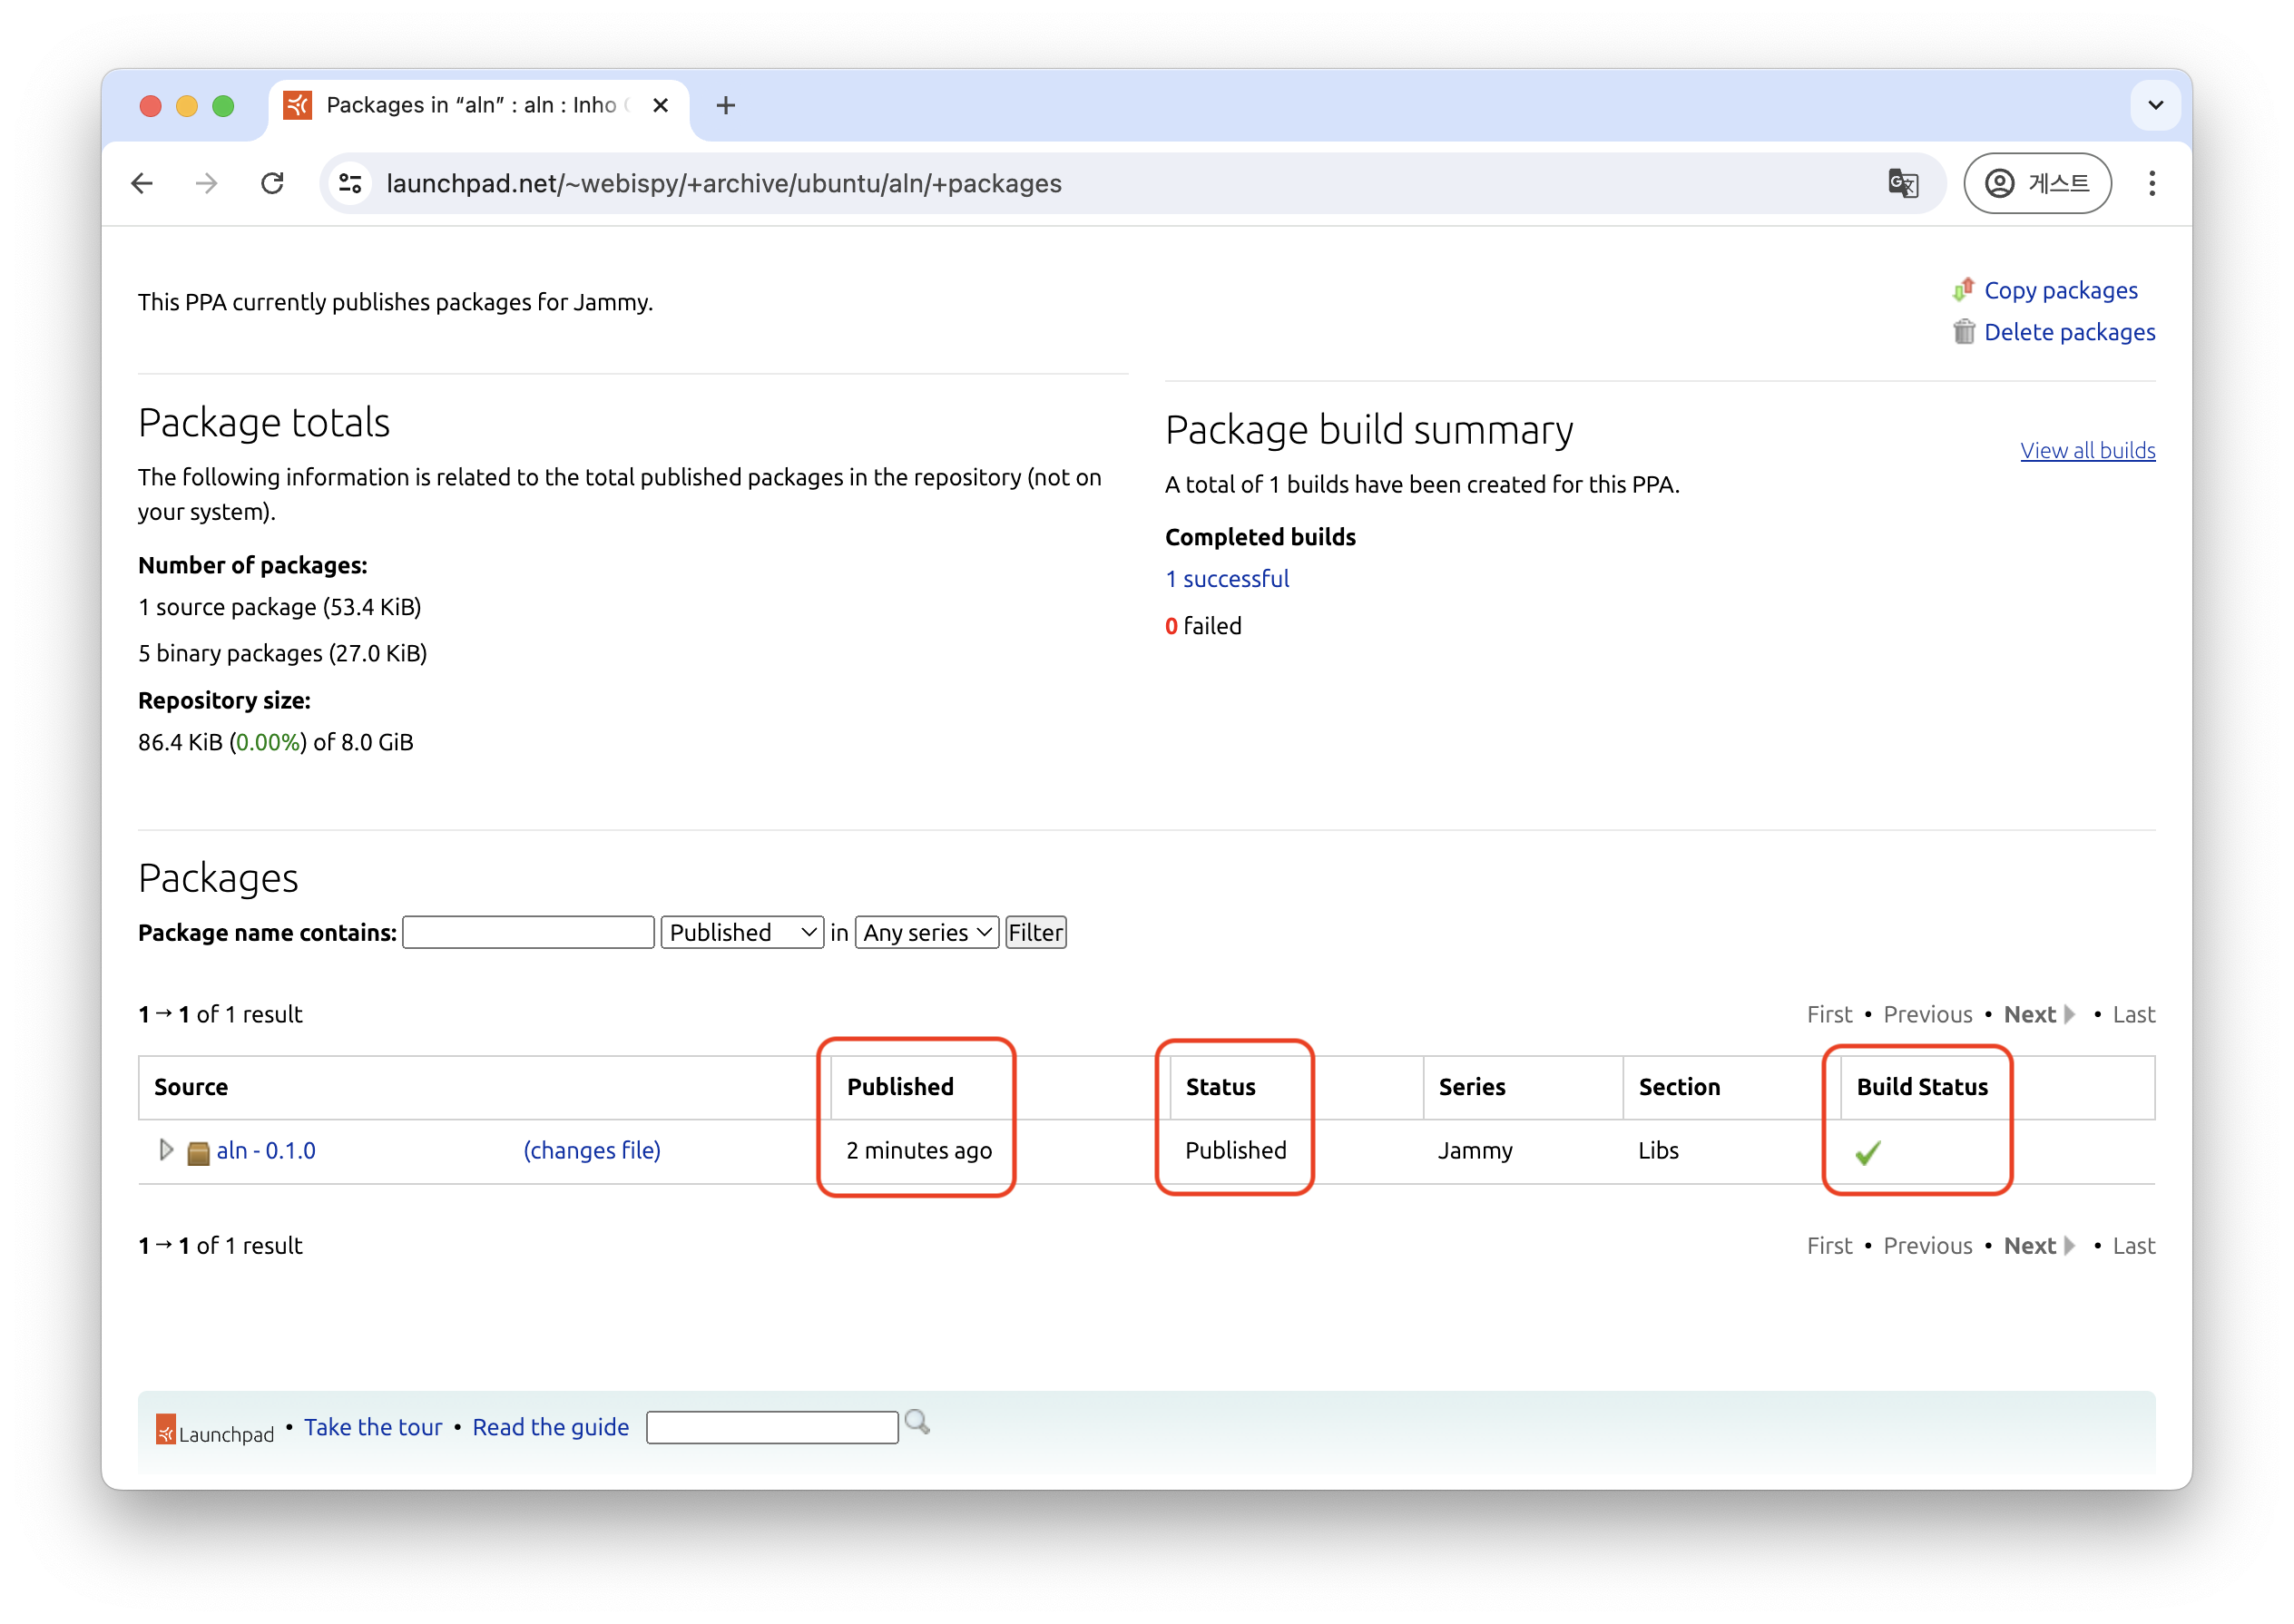Open View all builds link
Image resolution: width=2294 pixels, height=1624 pixels.
pos(2087,451)
